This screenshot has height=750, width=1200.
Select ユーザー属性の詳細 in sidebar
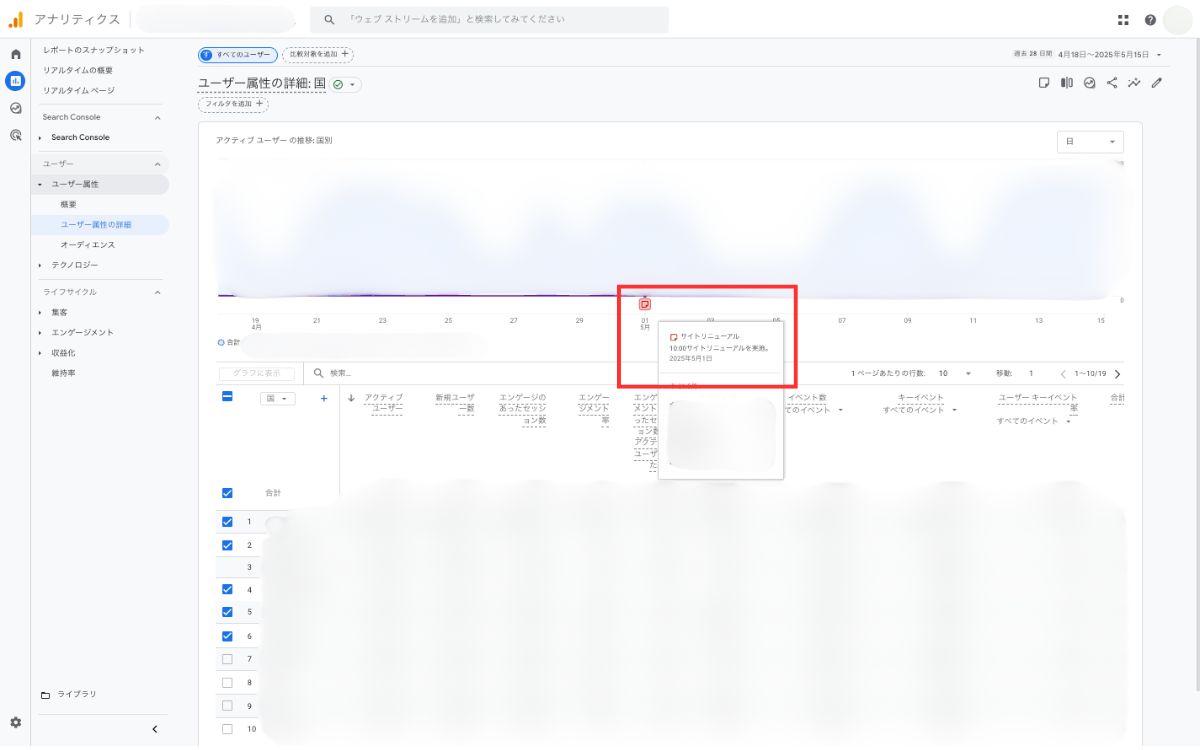[96, 224]
